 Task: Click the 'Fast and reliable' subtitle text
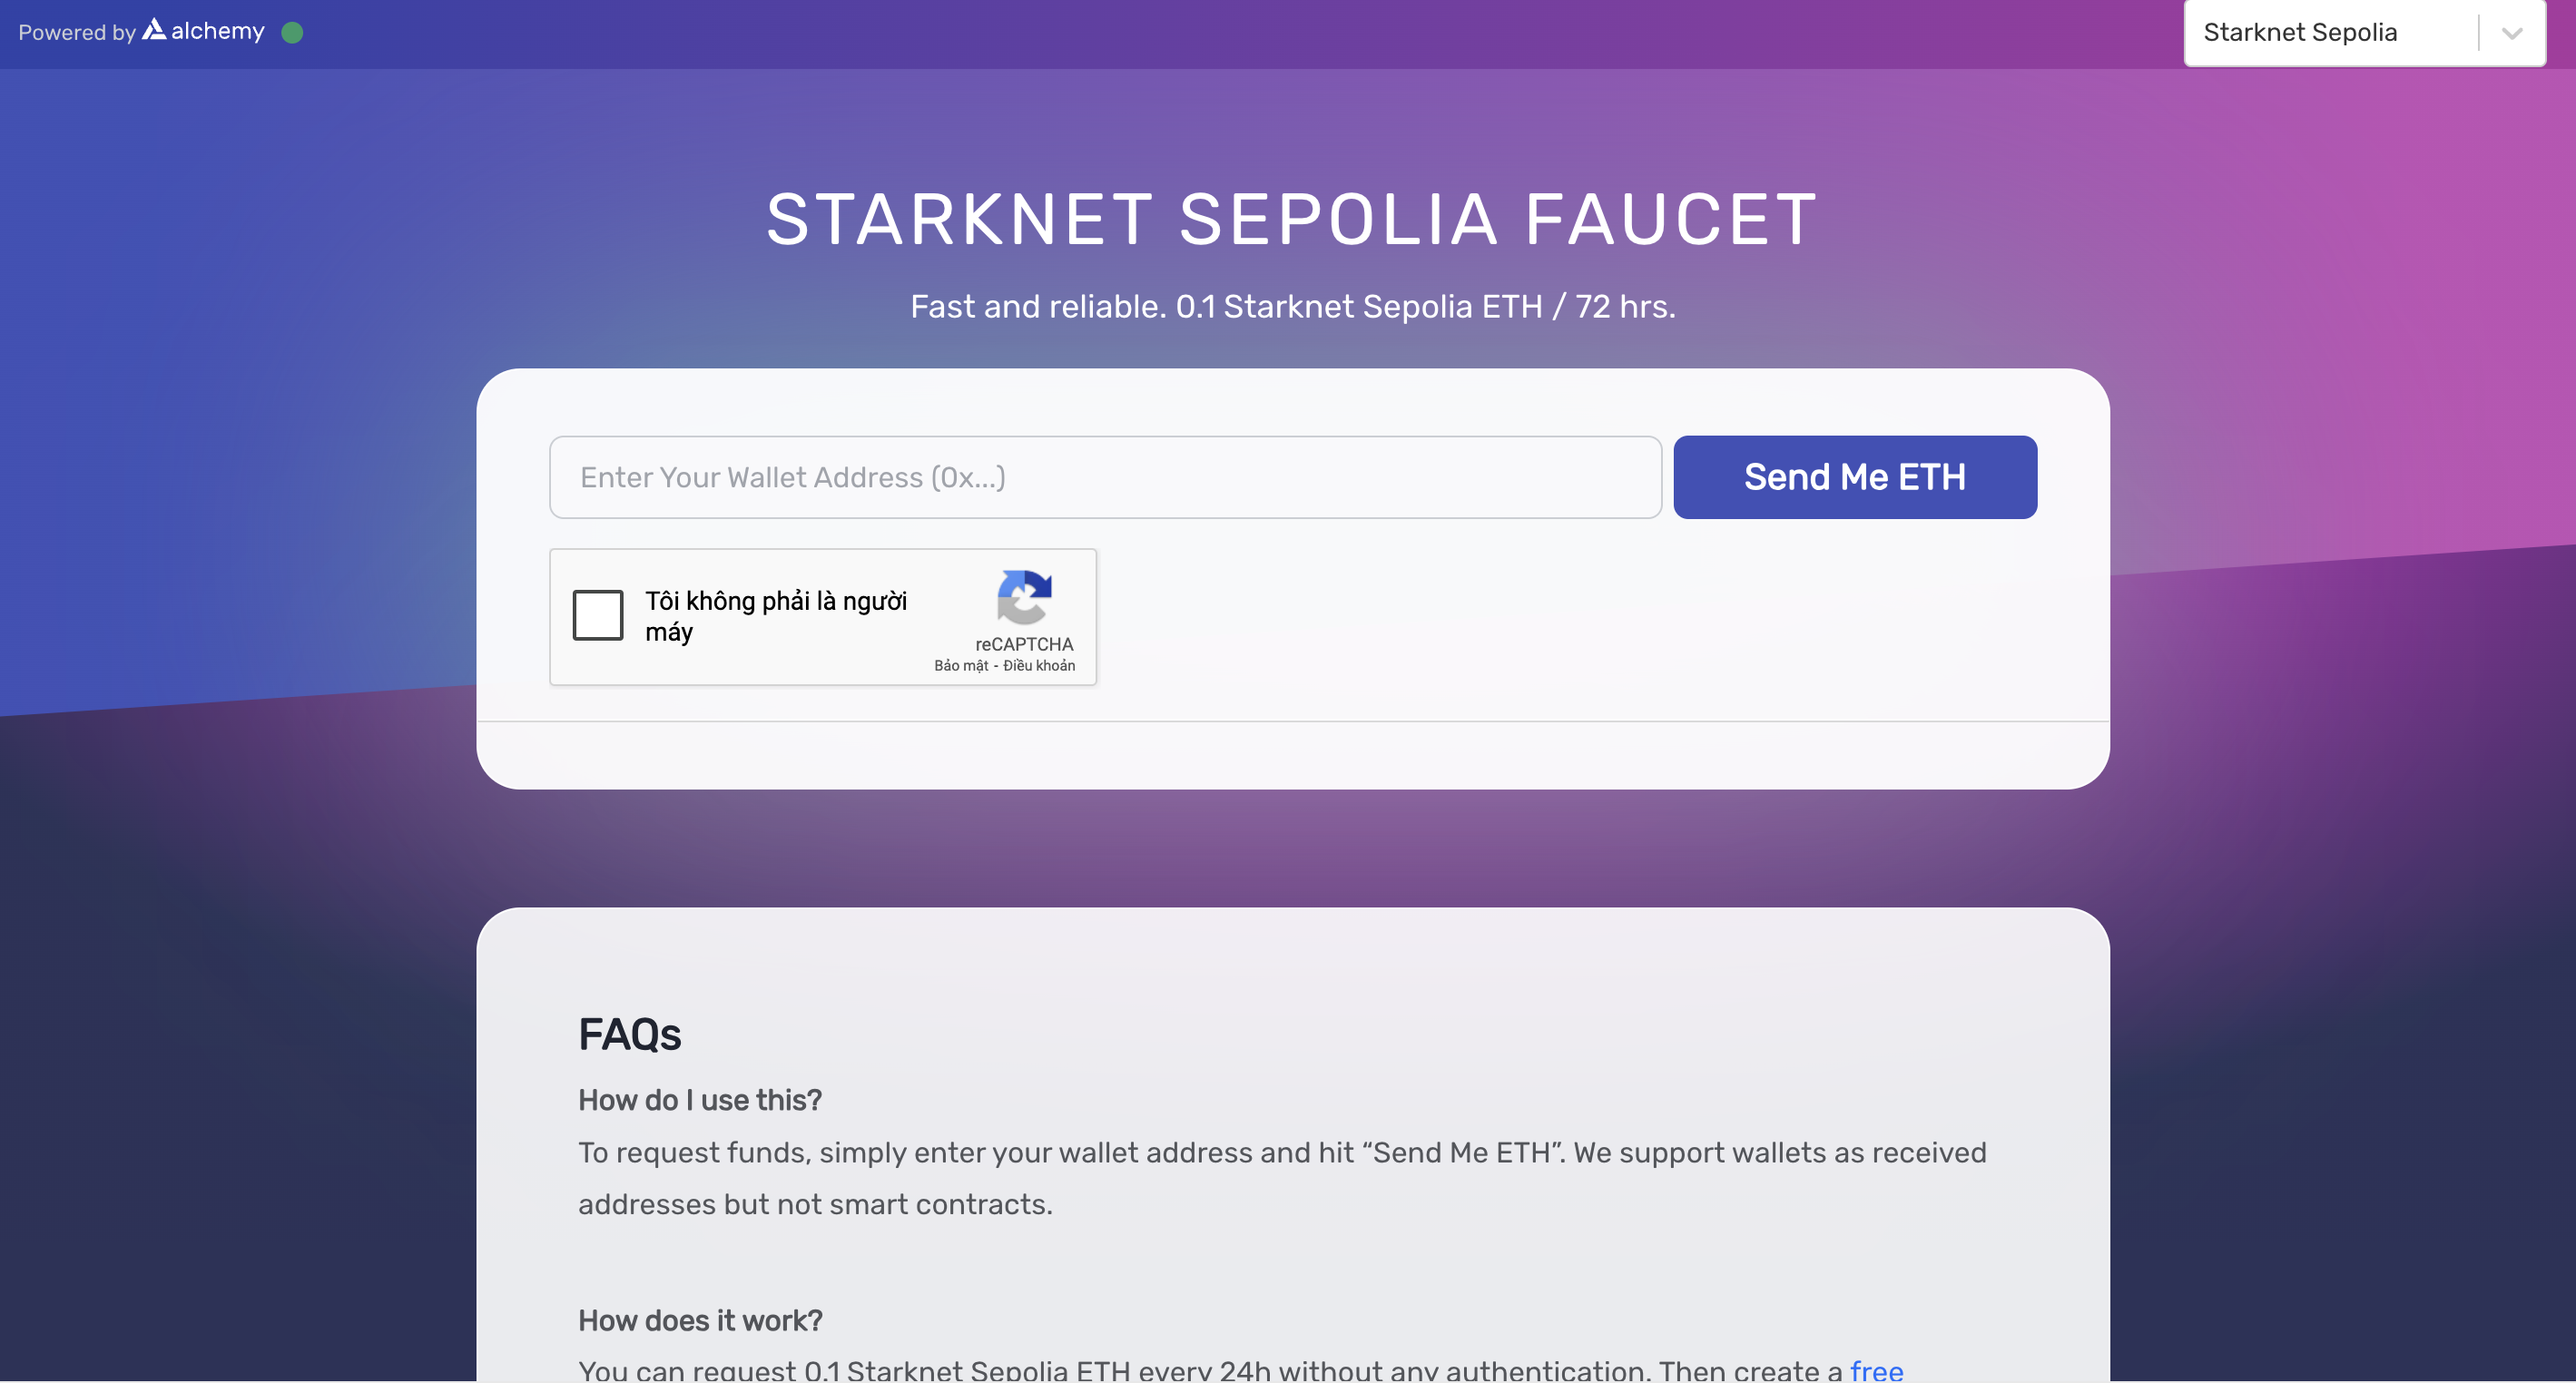tap(1292, 306)
